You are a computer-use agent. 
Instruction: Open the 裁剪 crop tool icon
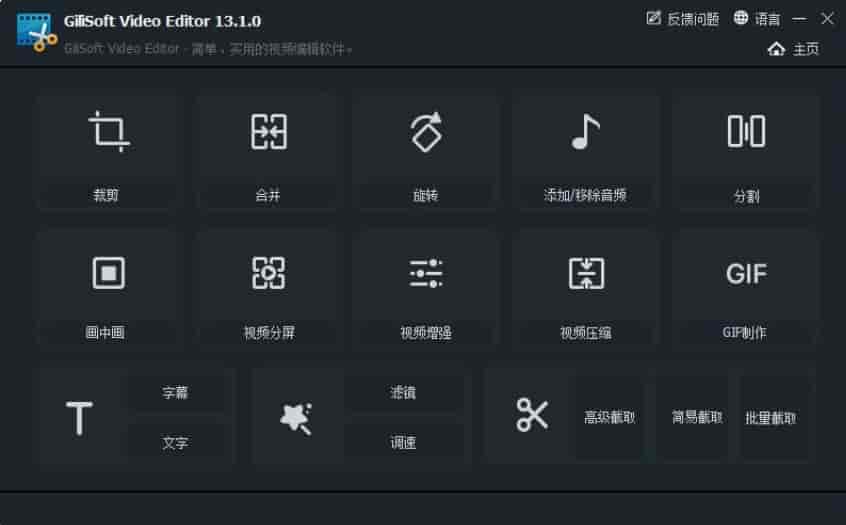(109, 131)
